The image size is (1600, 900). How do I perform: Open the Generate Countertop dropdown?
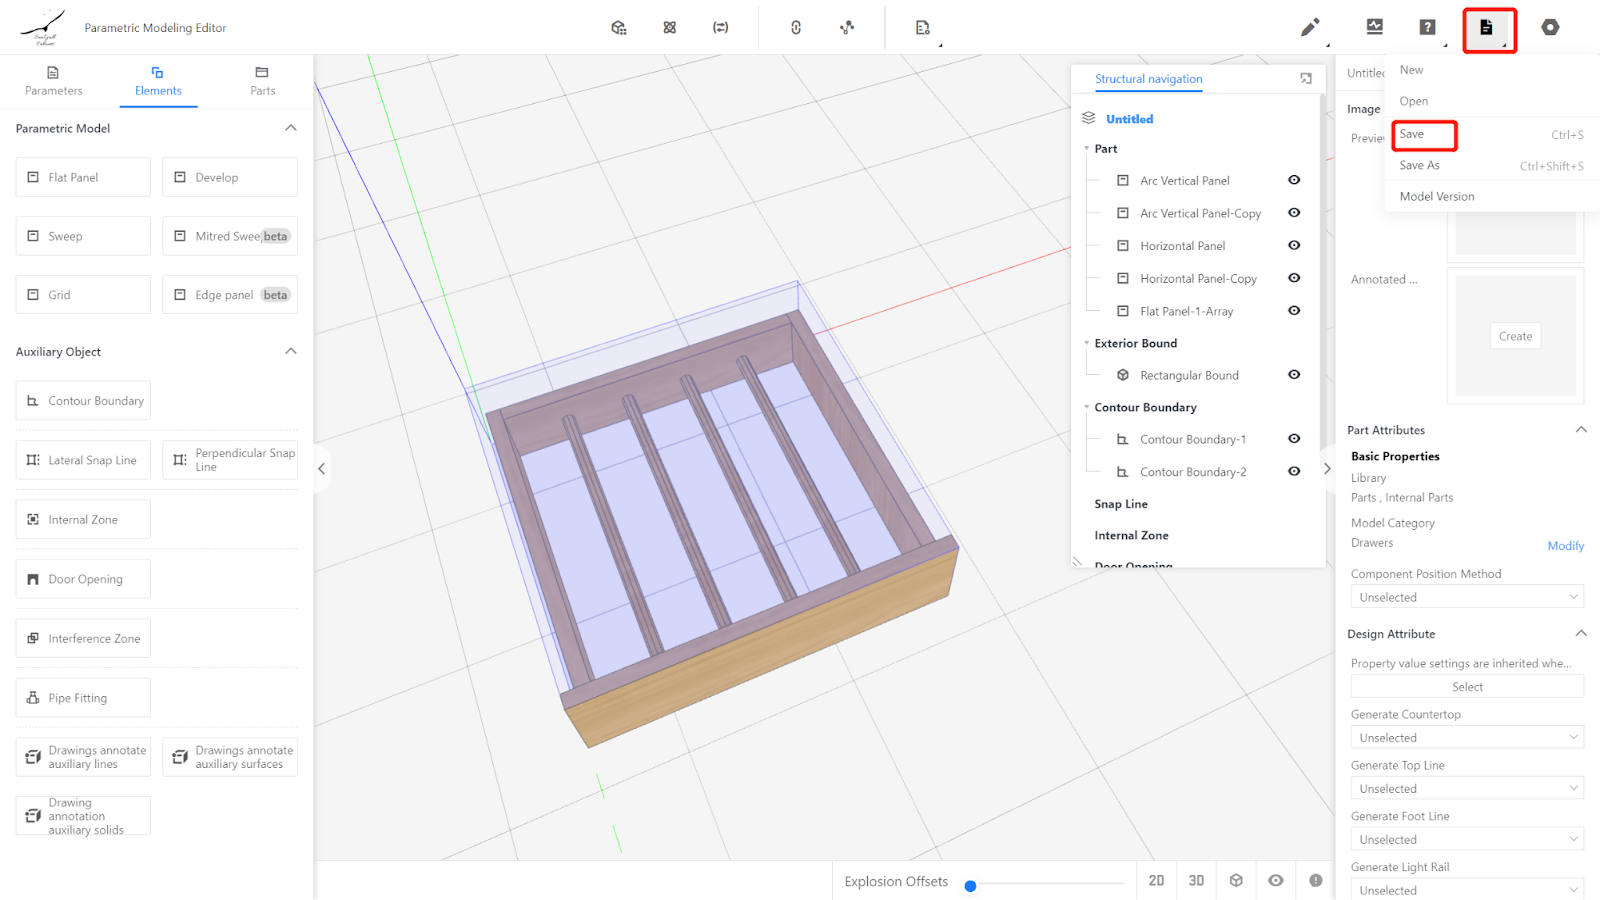tap(1467, 738)
